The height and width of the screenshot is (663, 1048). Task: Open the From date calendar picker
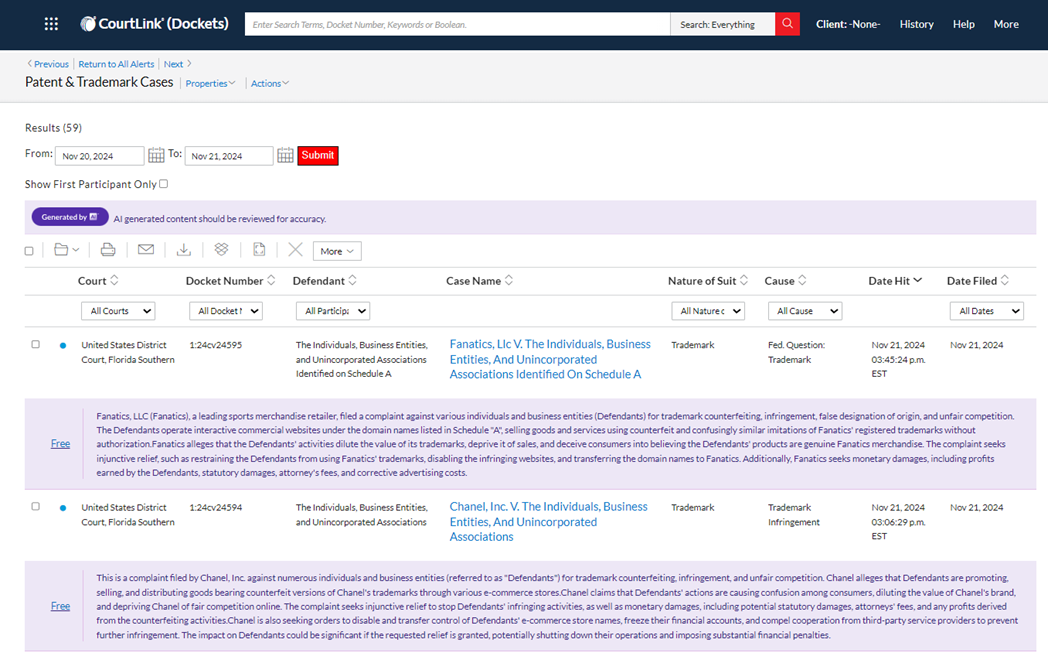pos(156,155)
